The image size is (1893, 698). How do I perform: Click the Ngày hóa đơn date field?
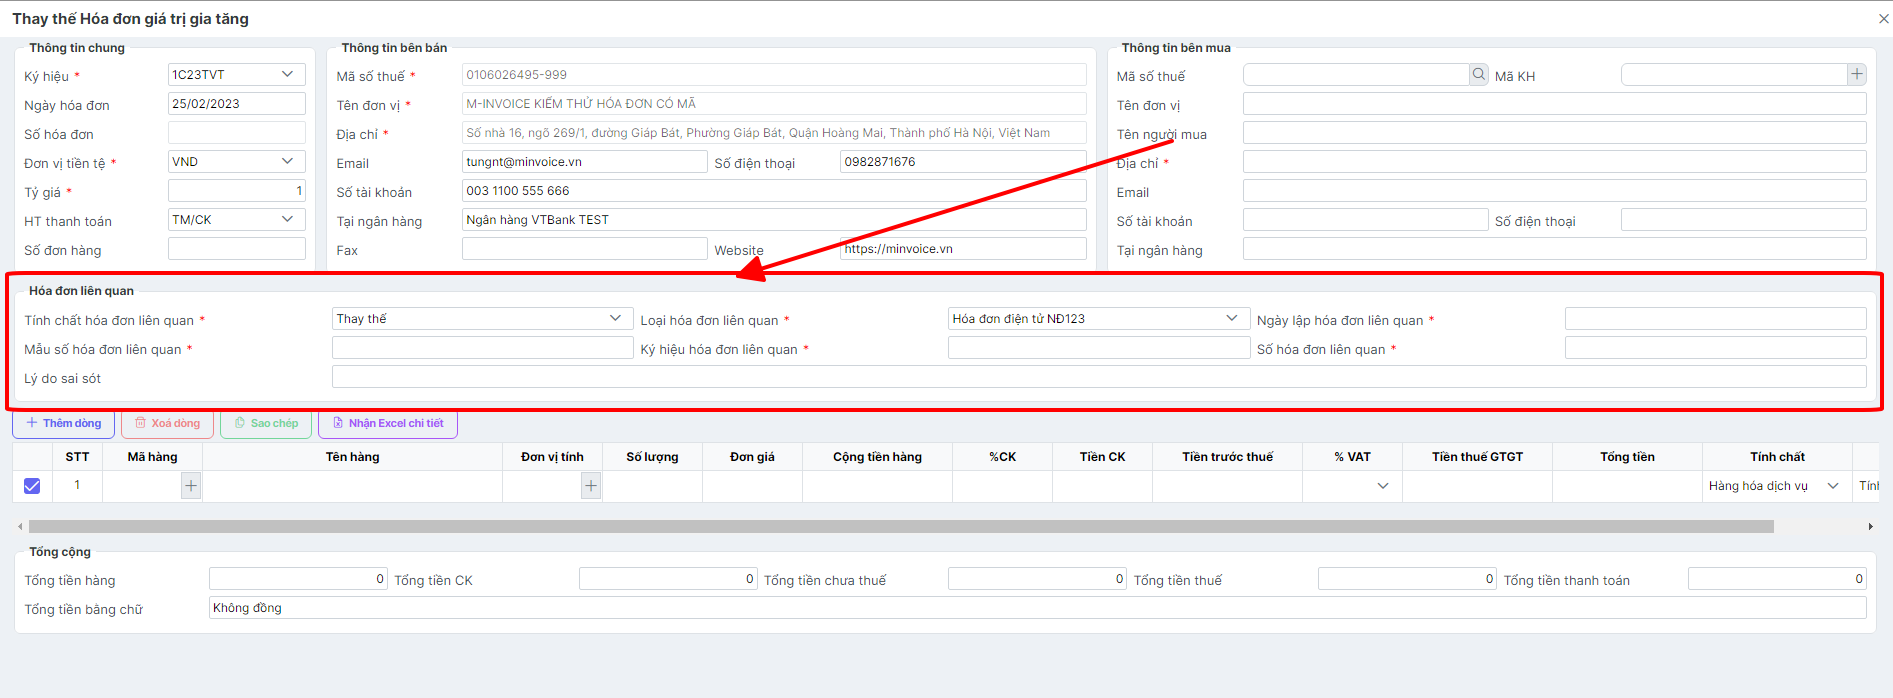click(237, 104)
